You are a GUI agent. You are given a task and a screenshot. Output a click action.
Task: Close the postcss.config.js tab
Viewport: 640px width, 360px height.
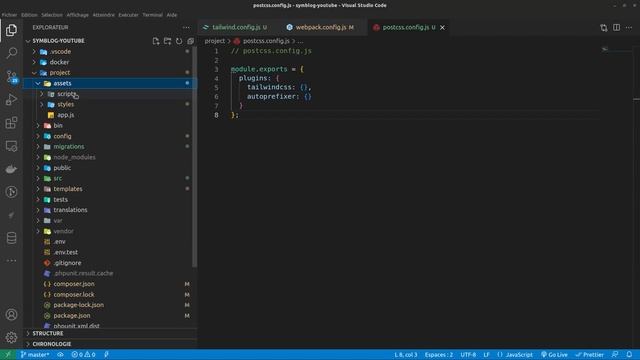(442, 27)
